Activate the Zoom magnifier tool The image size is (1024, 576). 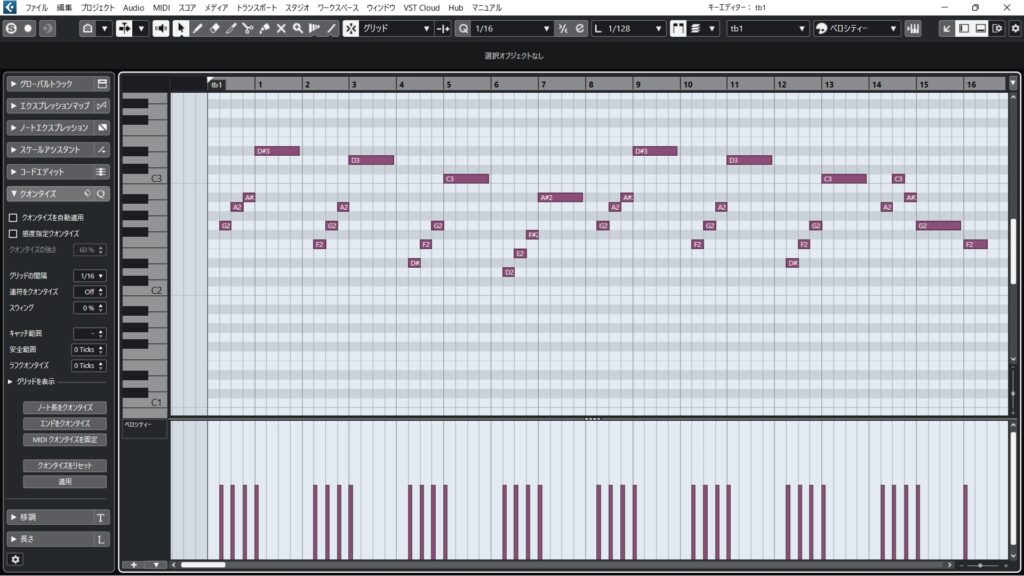pos(298,29)
